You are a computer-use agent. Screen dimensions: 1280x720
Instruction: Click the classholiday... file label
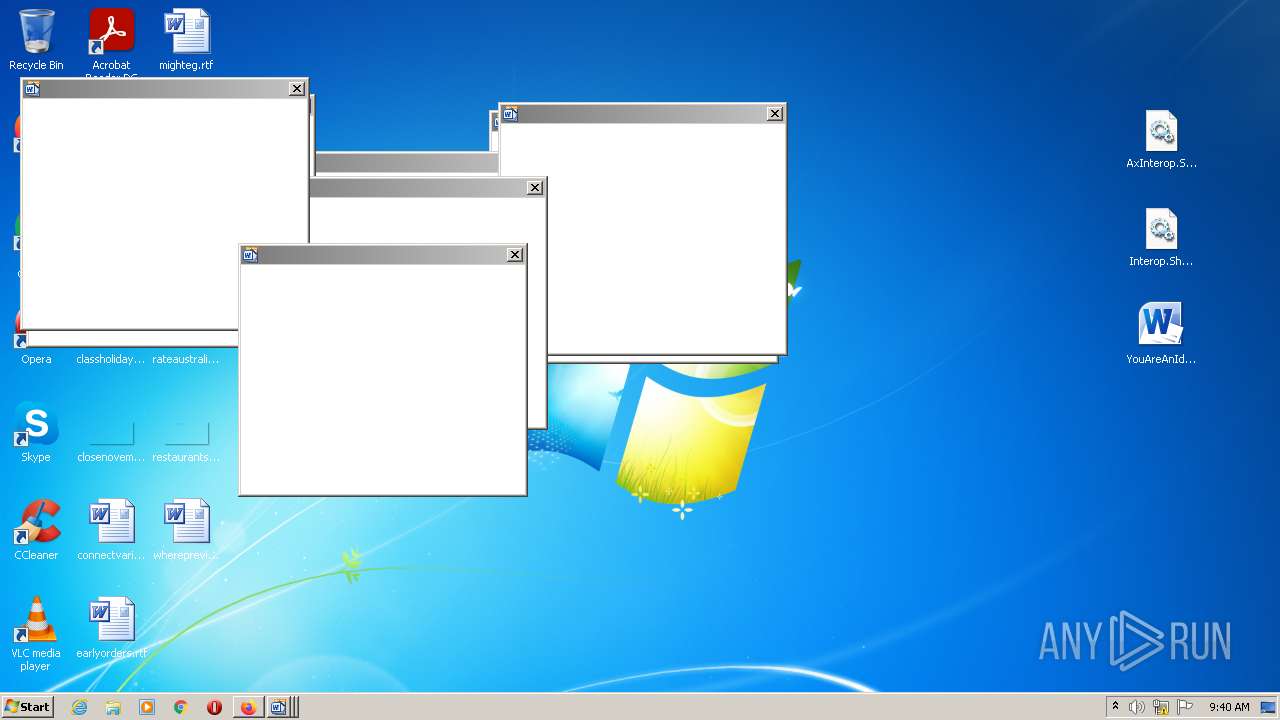point(111,359)
